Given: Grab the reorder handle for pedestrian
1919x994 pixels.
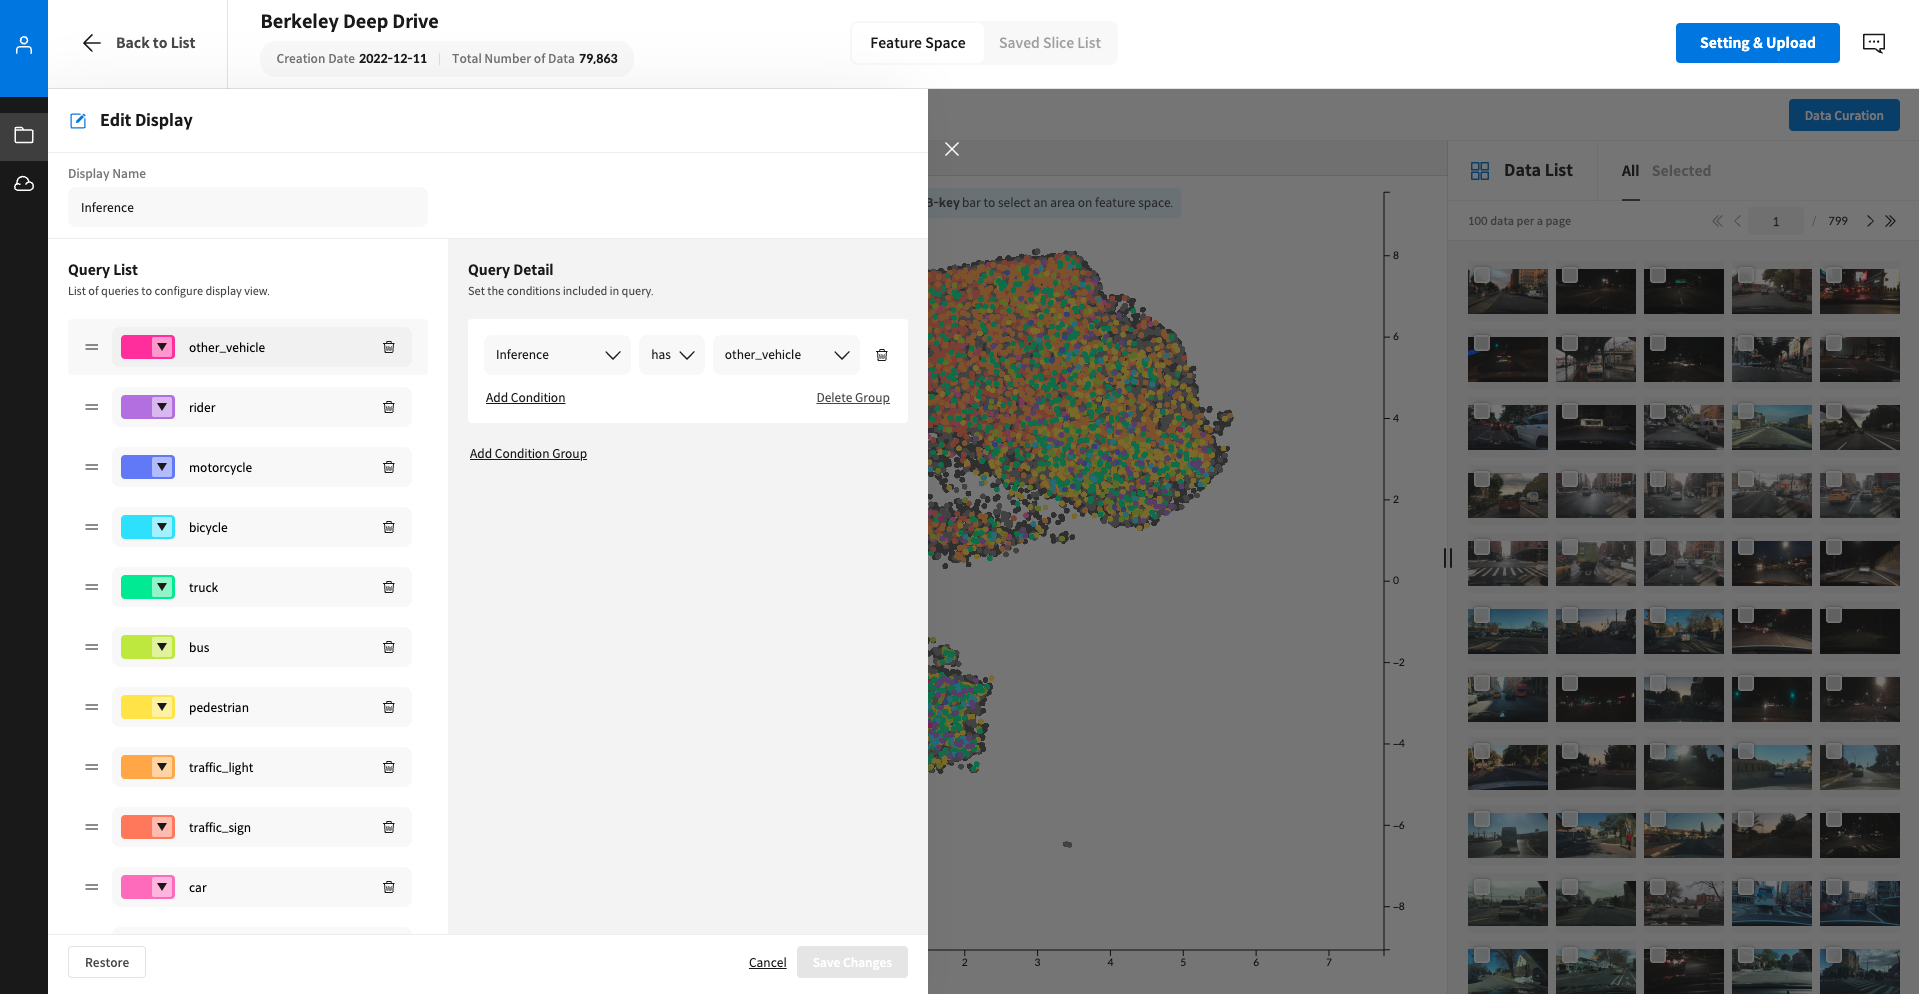Looking at the screenshot, I should coord(92,707).
